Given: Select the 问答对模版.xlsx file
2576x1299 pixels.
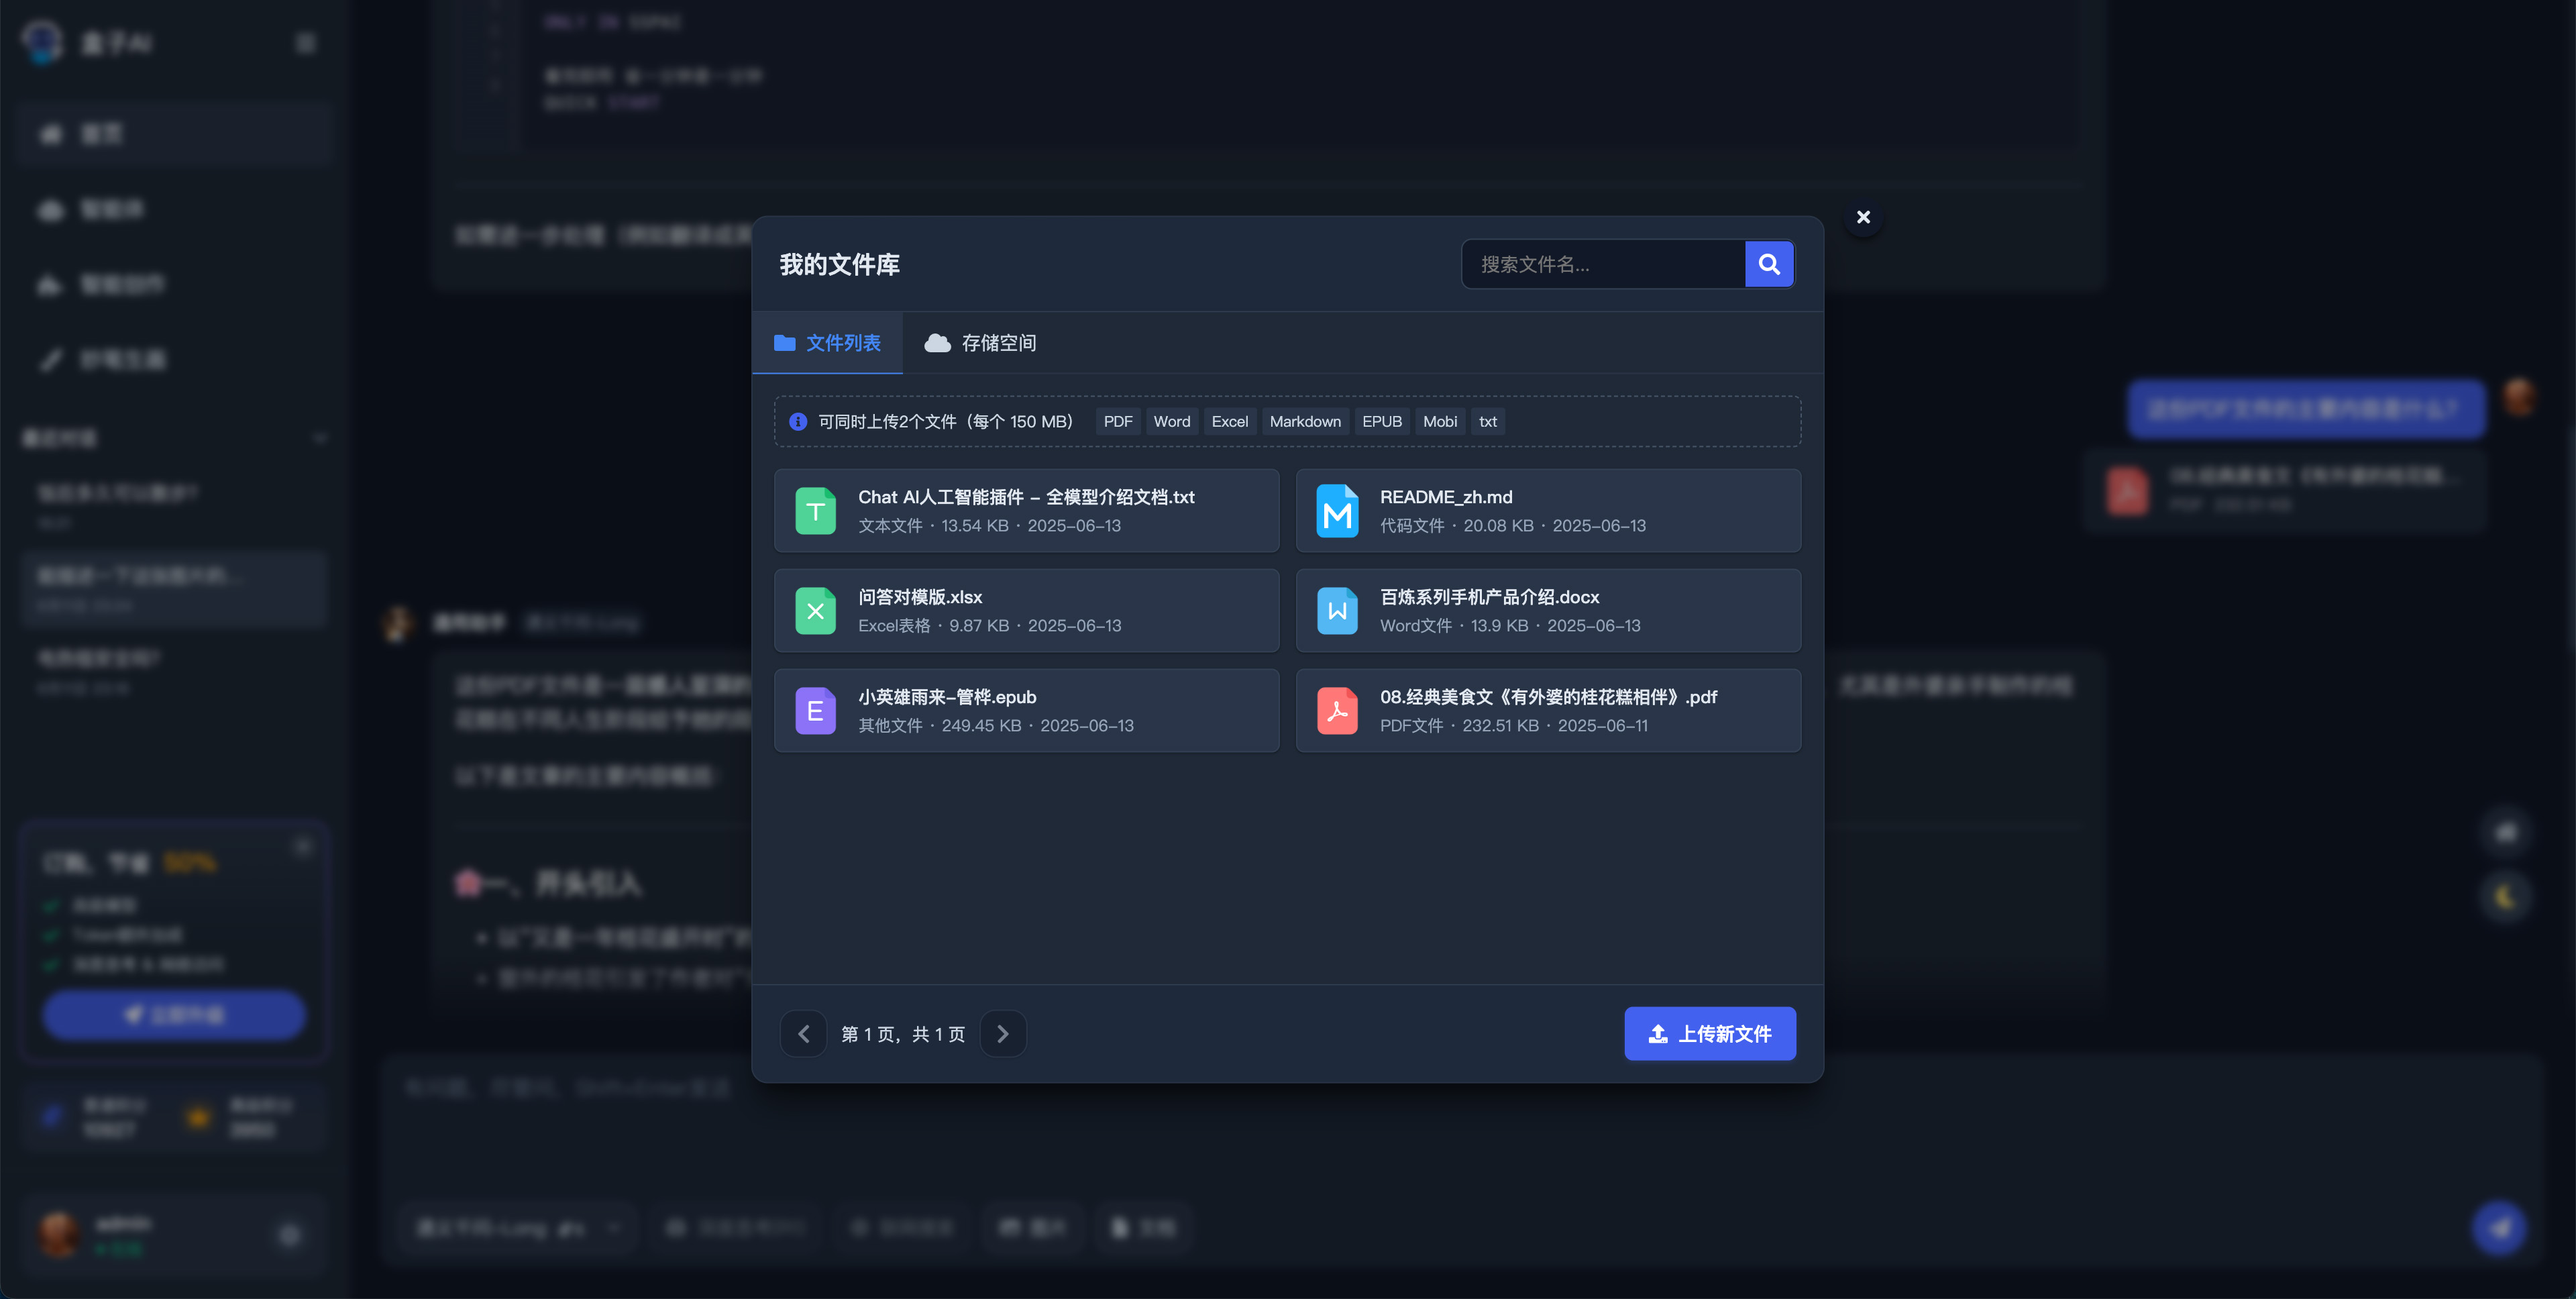Looking at the screenshot, I should (1026, 611).
